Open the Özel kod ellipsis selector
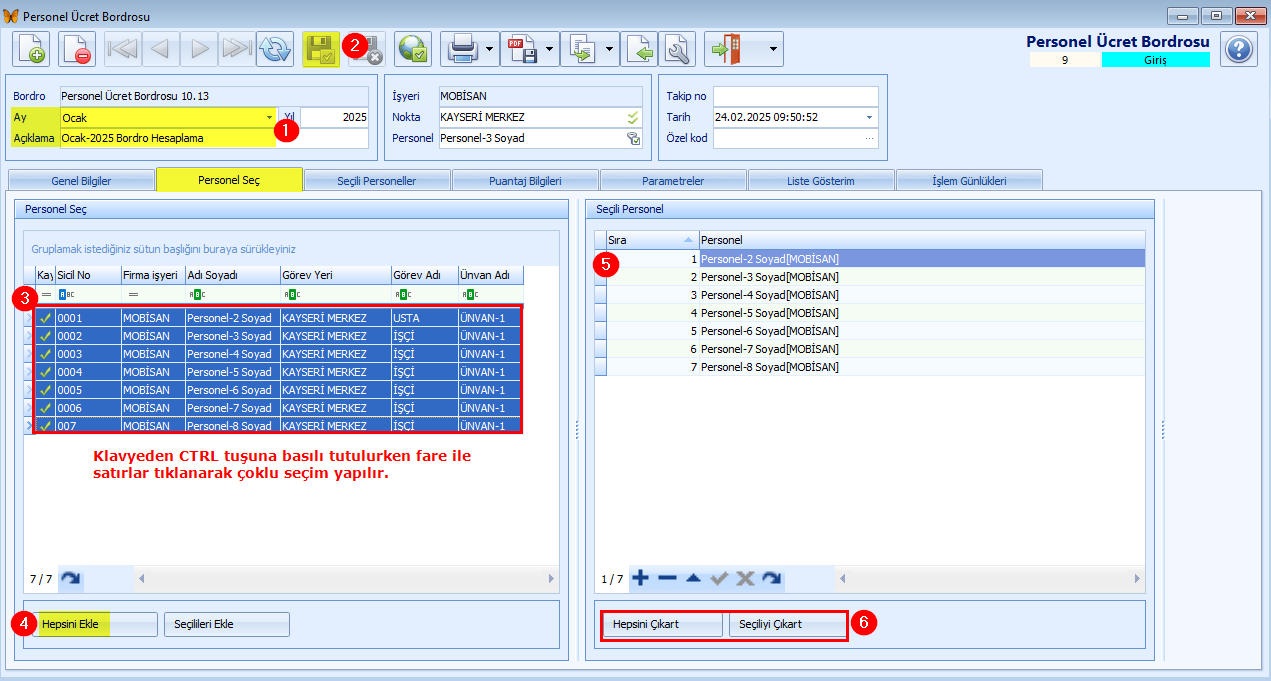This screenshot has height=681, width=1271. tap(869, 138)
